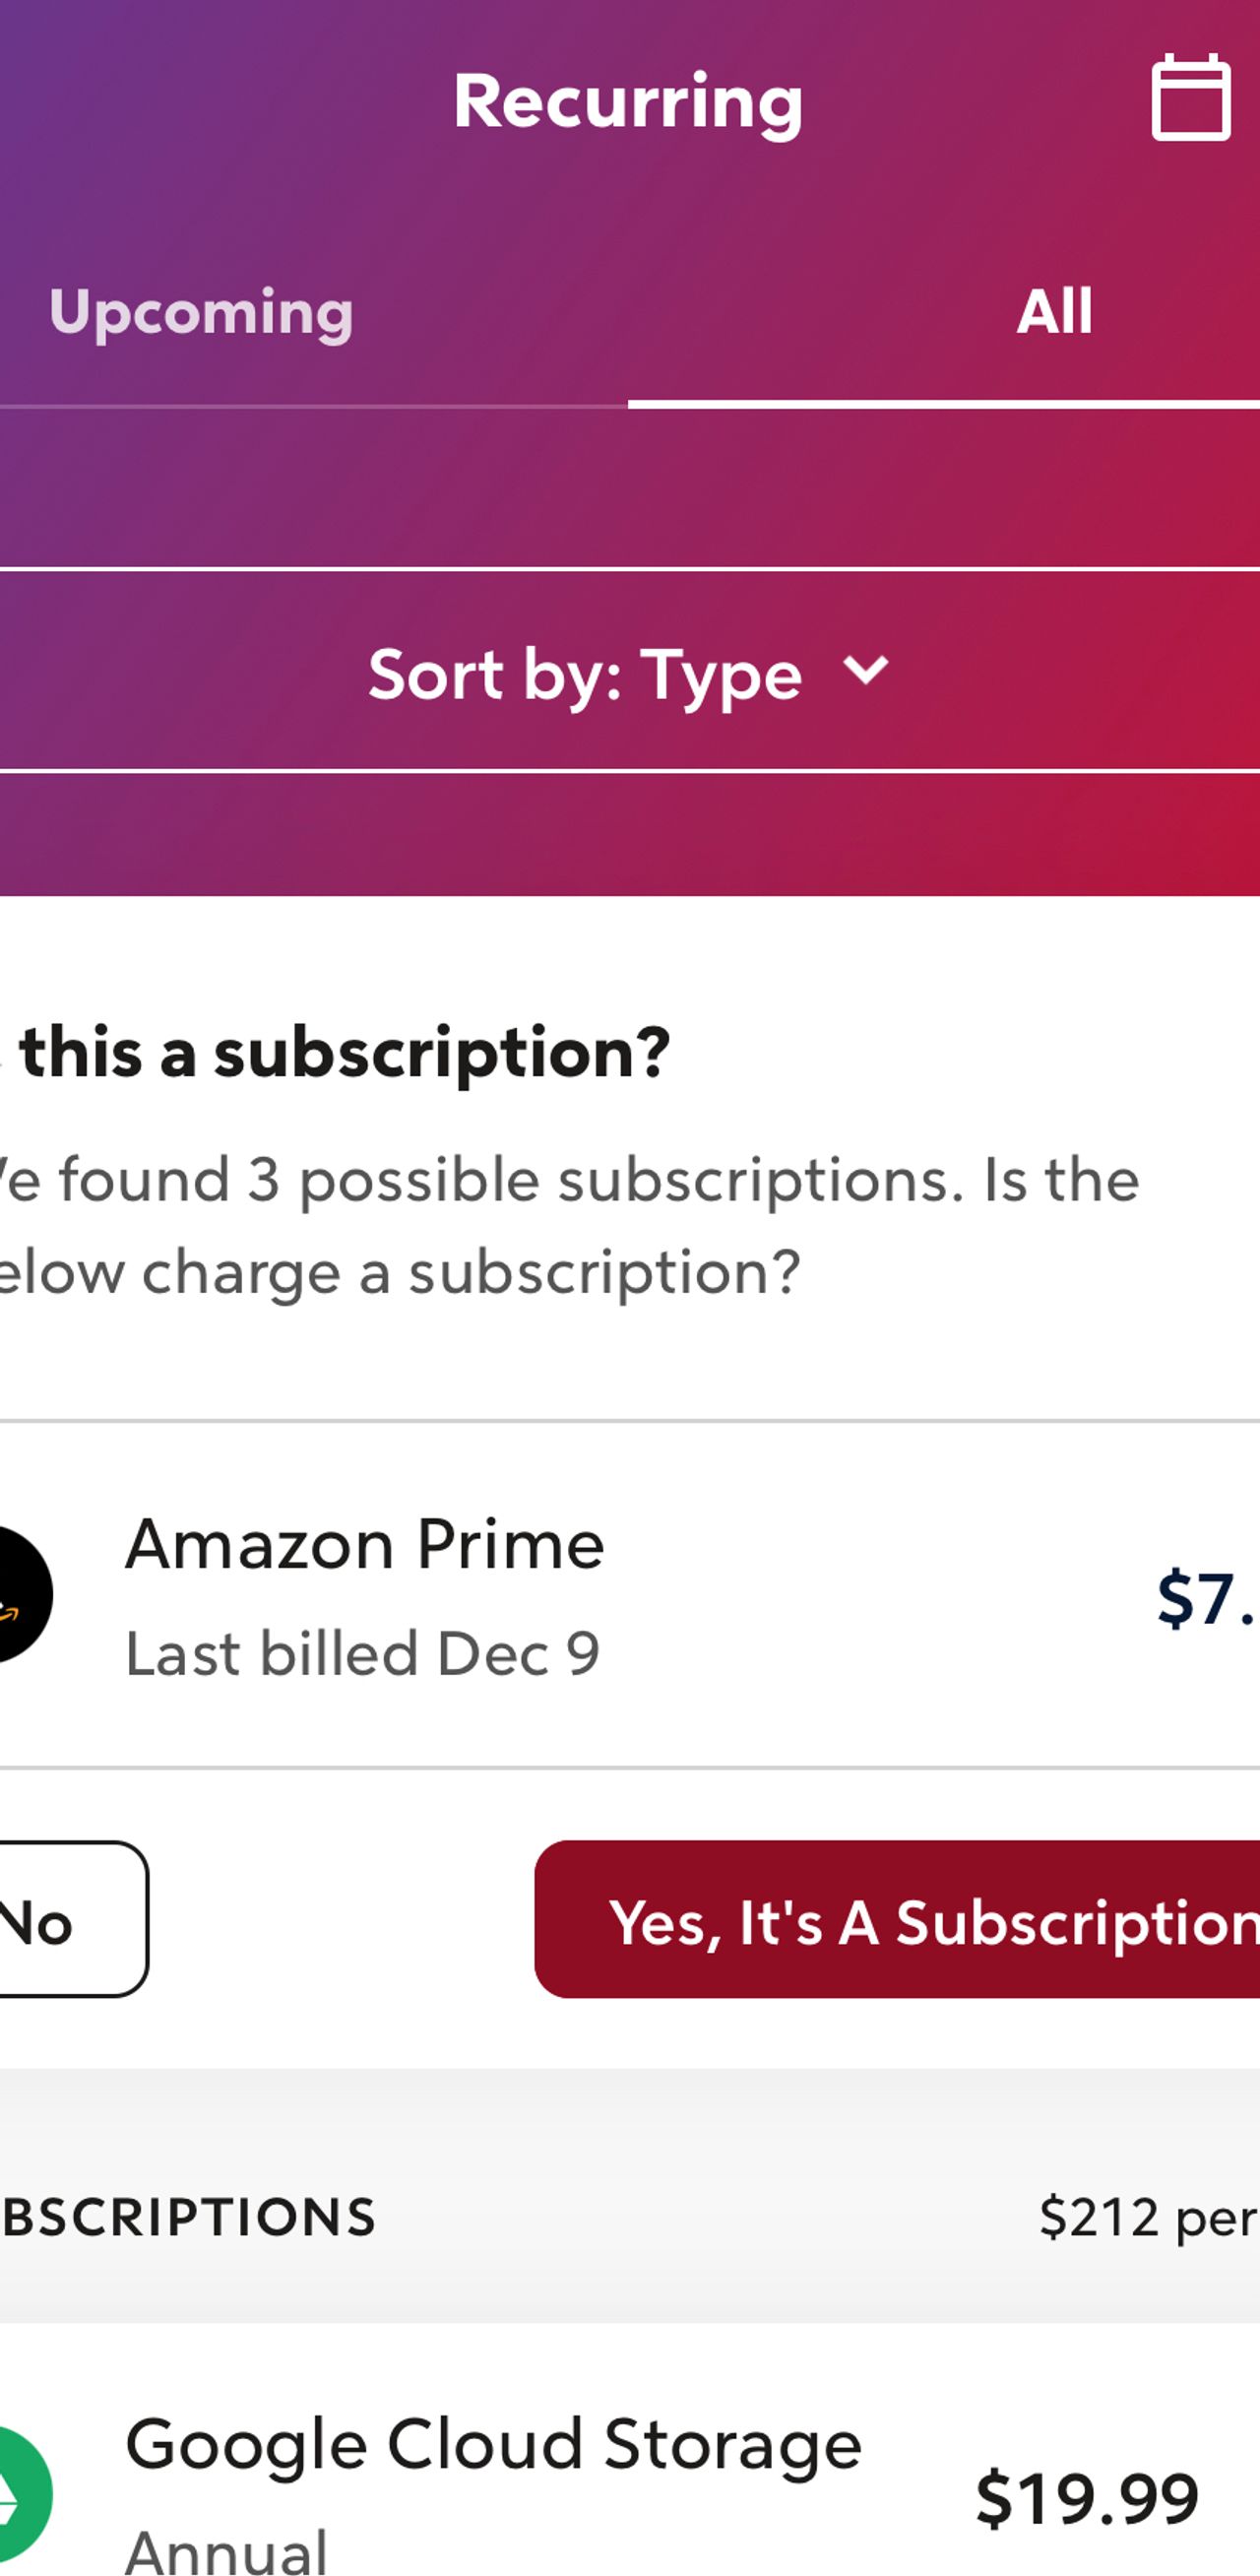Select the All tab
The height and width of the screenshot is (2576, 1260).
[1053, 313]
